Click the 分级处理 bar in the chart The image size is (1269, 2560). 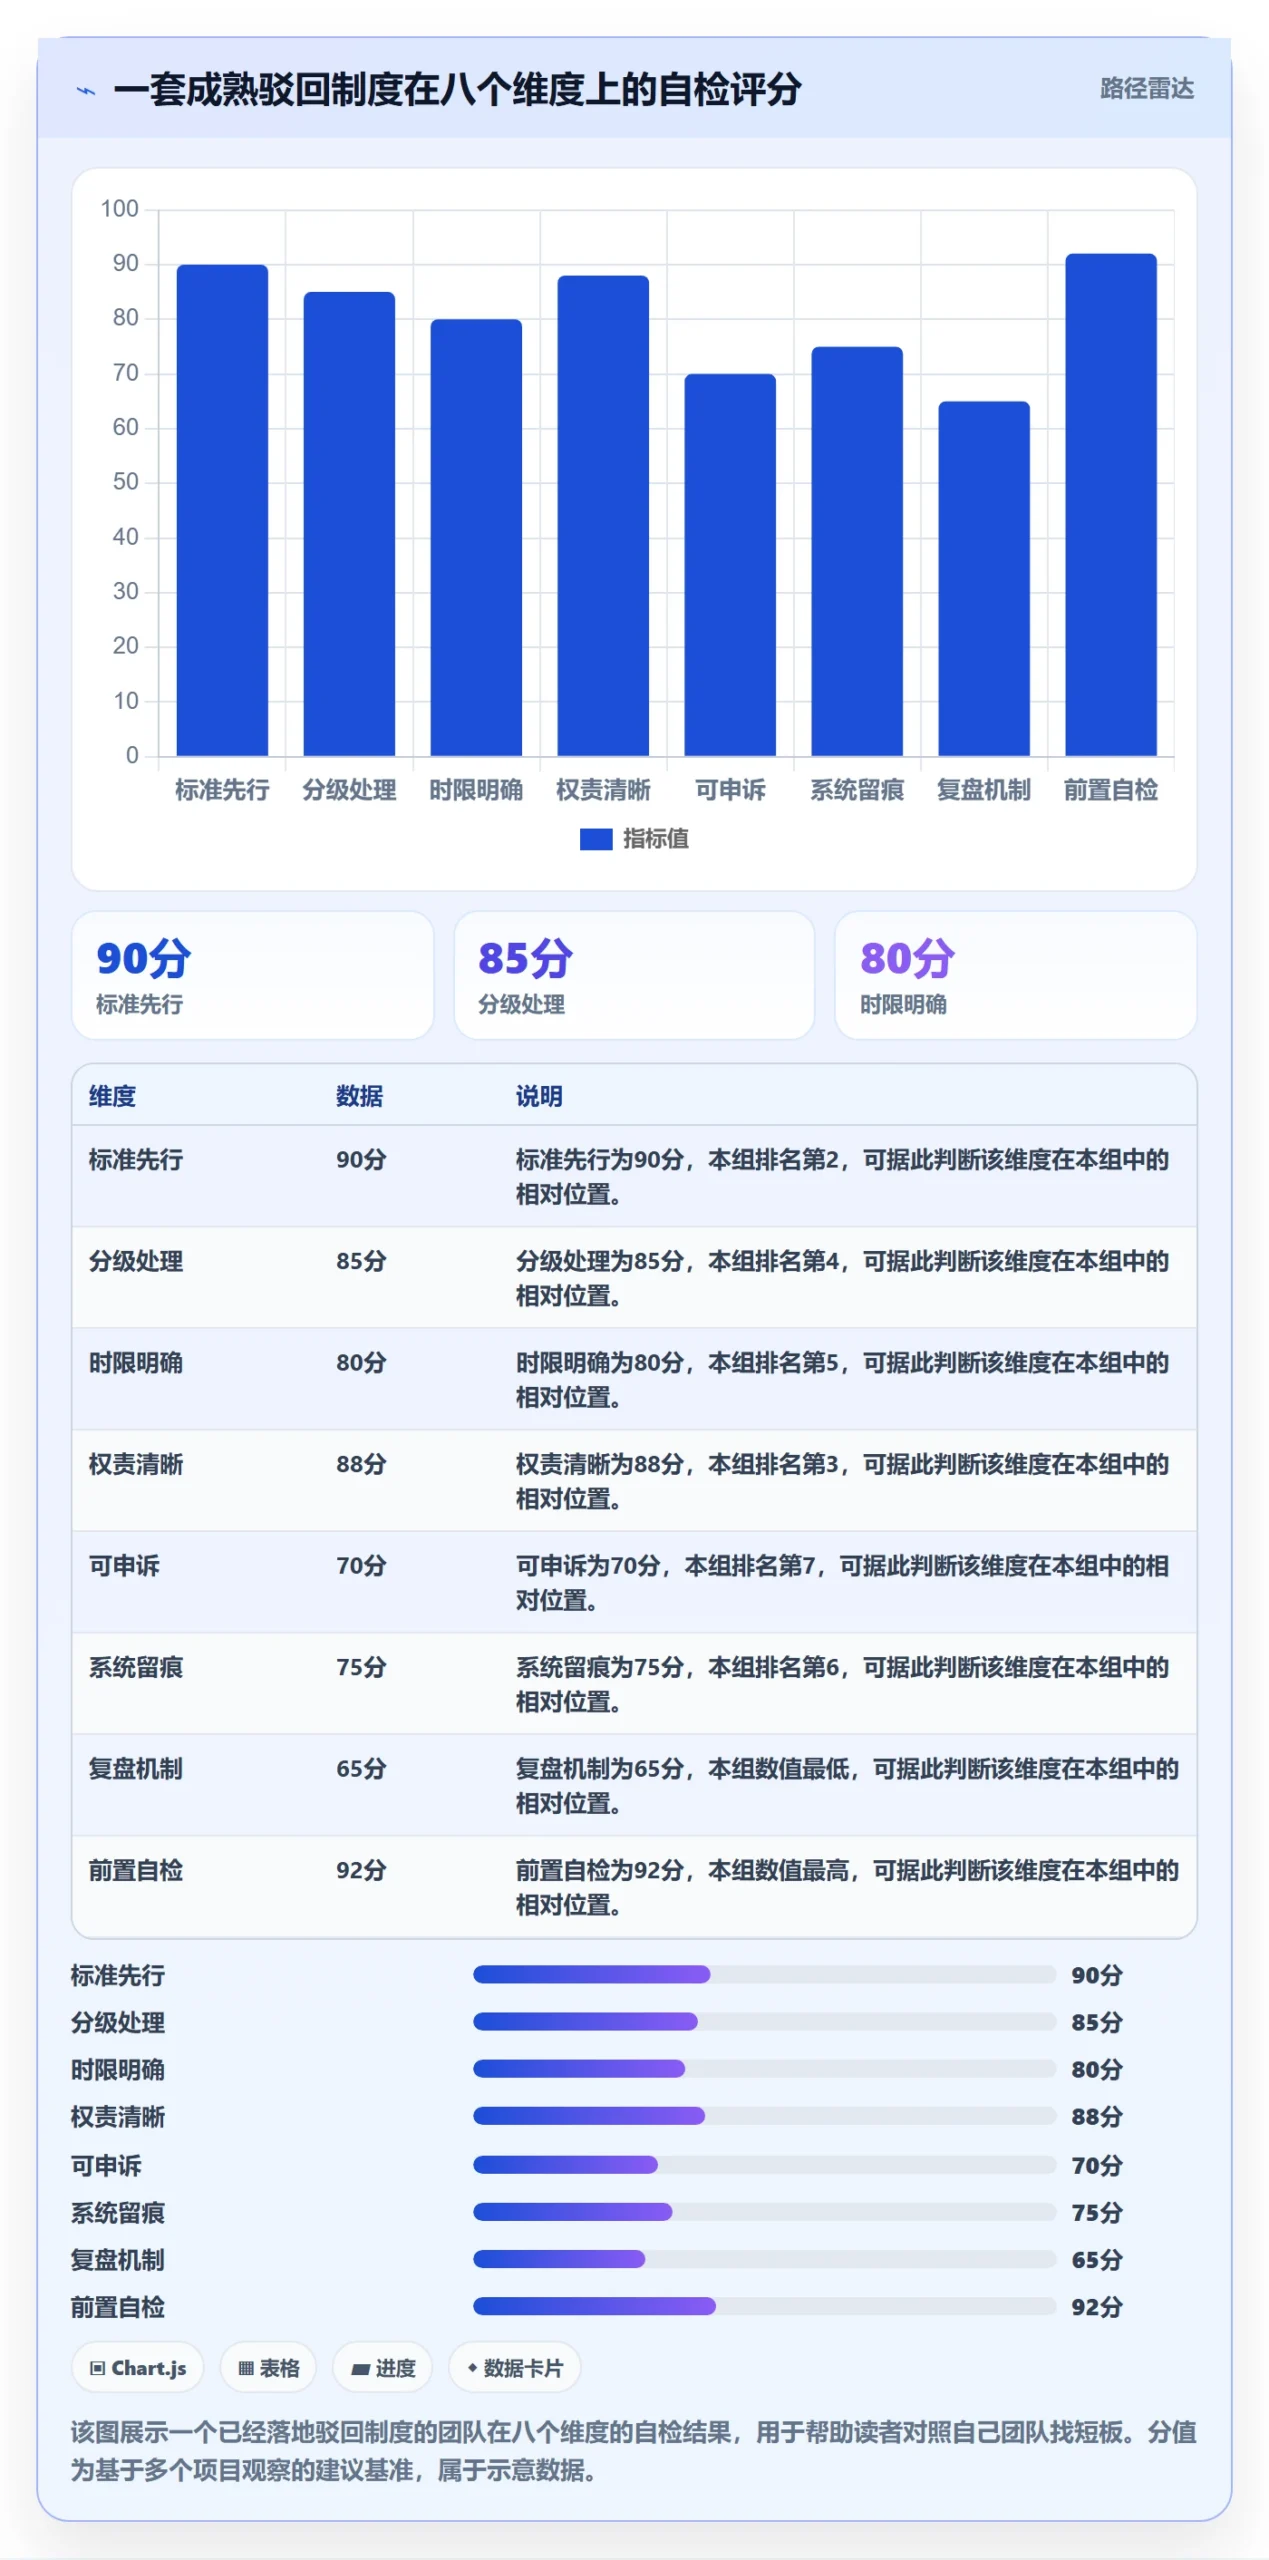(349, 524)
